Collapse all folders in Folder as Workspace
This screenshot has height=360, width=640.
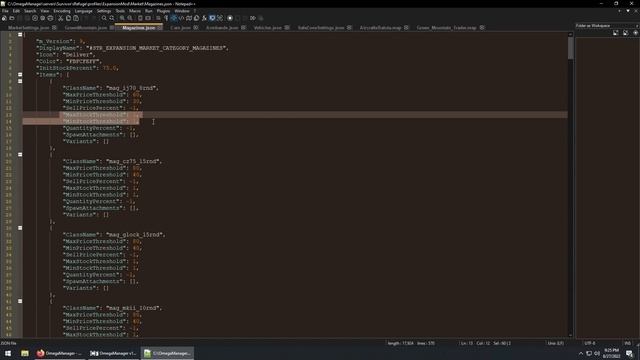pos(626,33)
